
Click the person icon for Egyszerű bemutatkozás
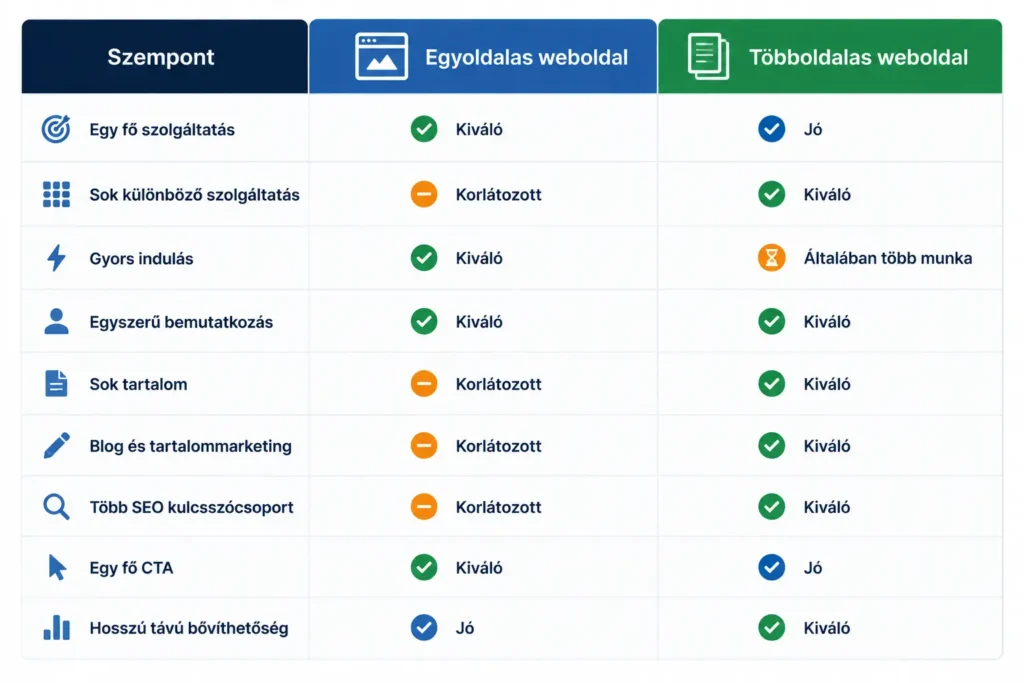pyautogui.click(x=56, y=321)
